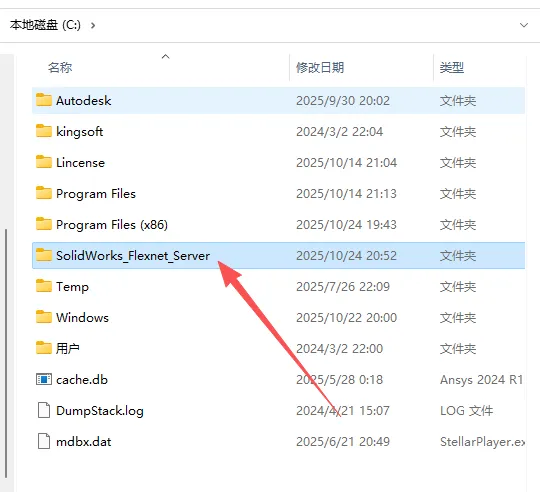This screenshot has width=540, height=492.
Task: Select the 用户 folder name
Action: pyautogui.click(x=68, y=348)
